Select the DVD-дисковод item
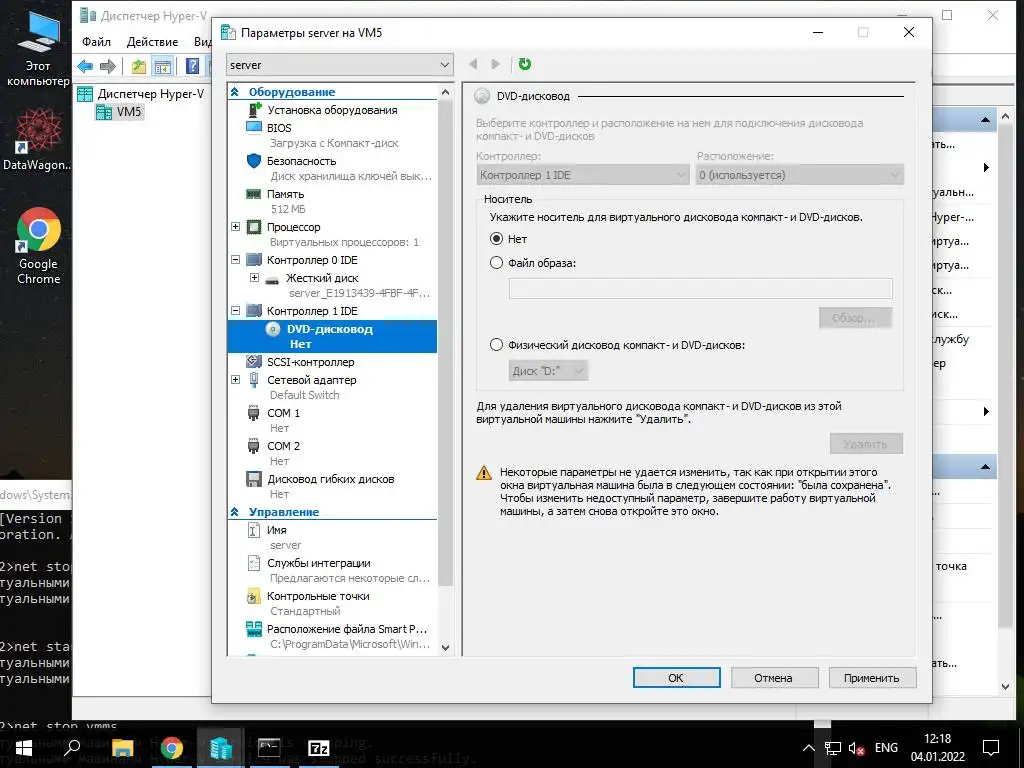 pos(332,336)
